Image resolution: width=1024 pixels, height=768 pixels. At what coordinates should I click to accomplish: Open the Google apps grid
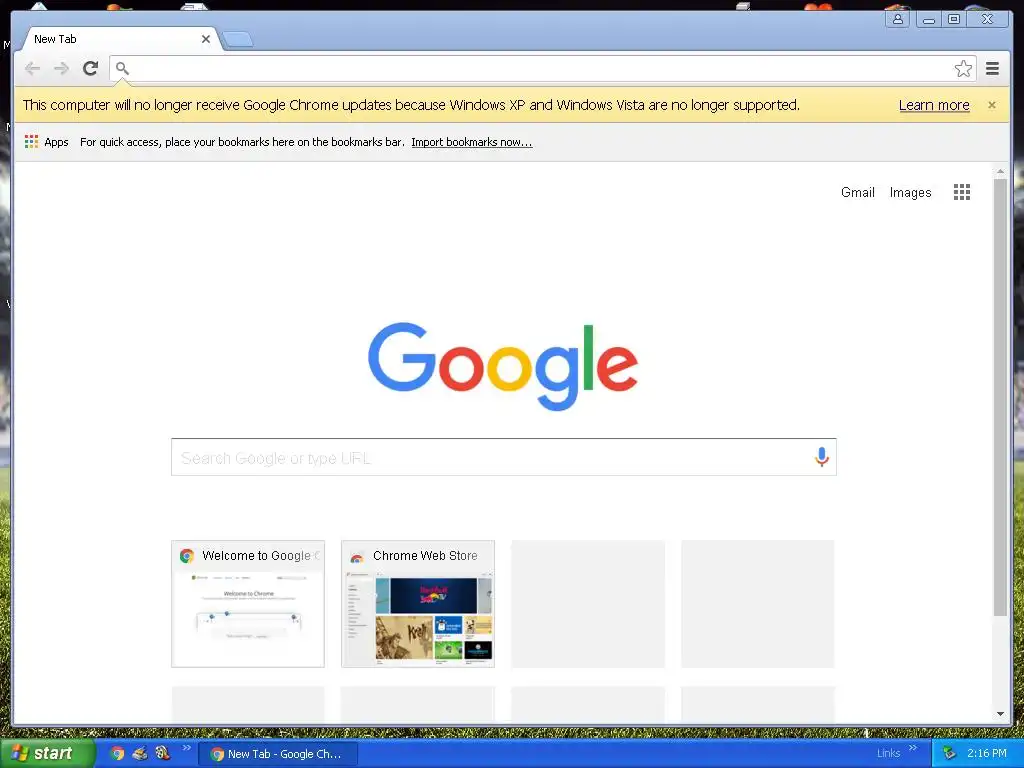pos(961,192)
